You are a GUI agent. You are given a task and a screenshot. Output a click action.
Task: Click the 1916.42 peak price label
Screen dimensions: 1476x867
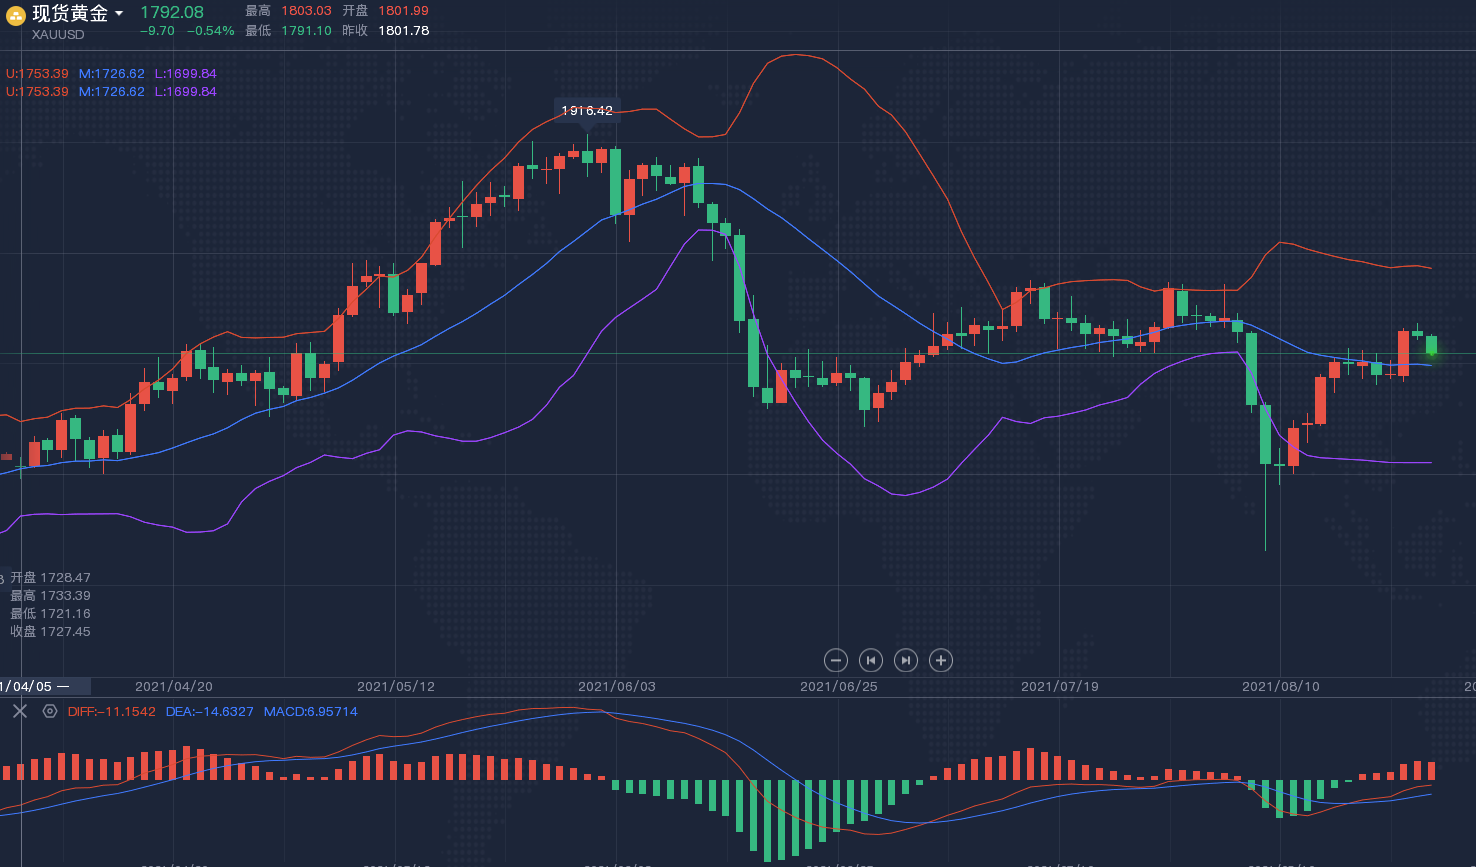[x=587, y=110]
